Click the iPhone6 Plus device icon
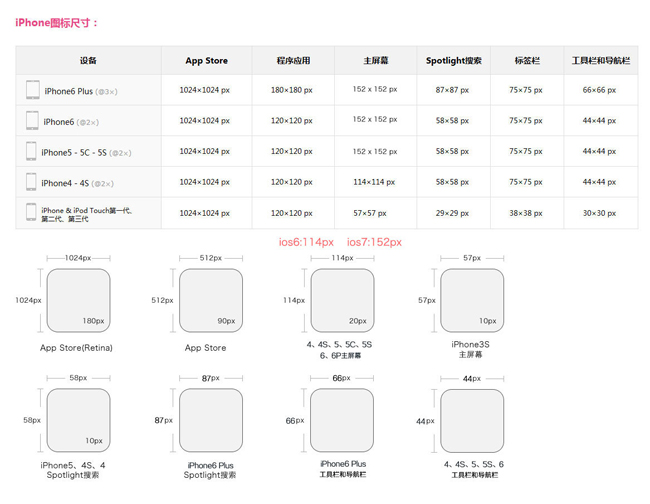650x504 pixels. coord(33,91)
